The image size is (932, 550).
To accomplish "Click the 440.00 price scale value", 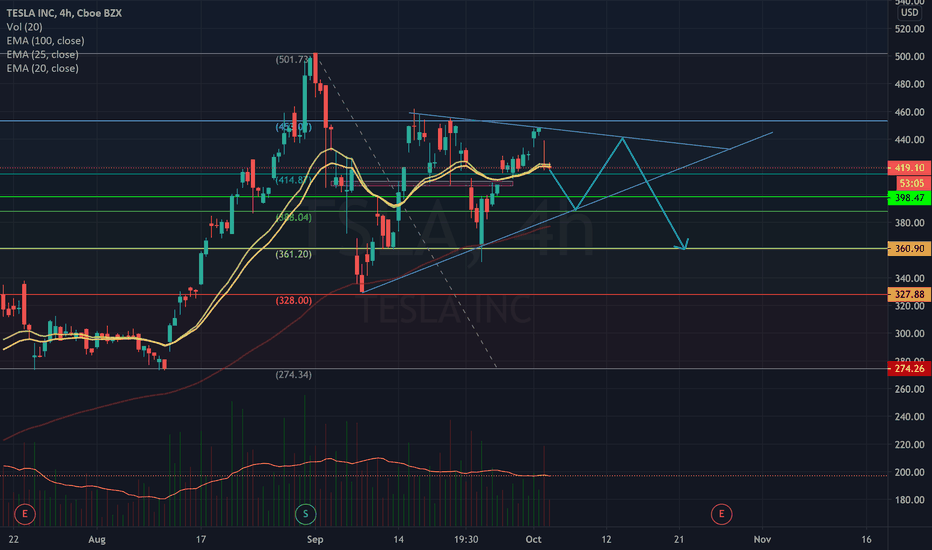I will click(x=909, y=140).
